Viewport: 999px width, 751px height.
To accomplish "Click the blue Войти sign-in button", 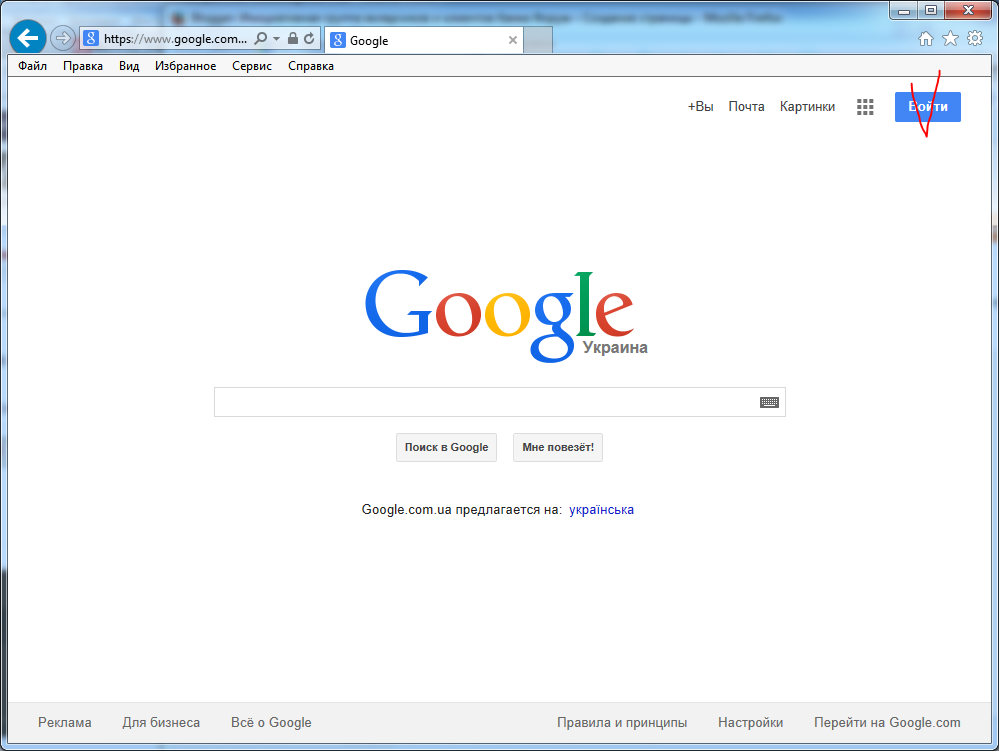I will [928, 106].
